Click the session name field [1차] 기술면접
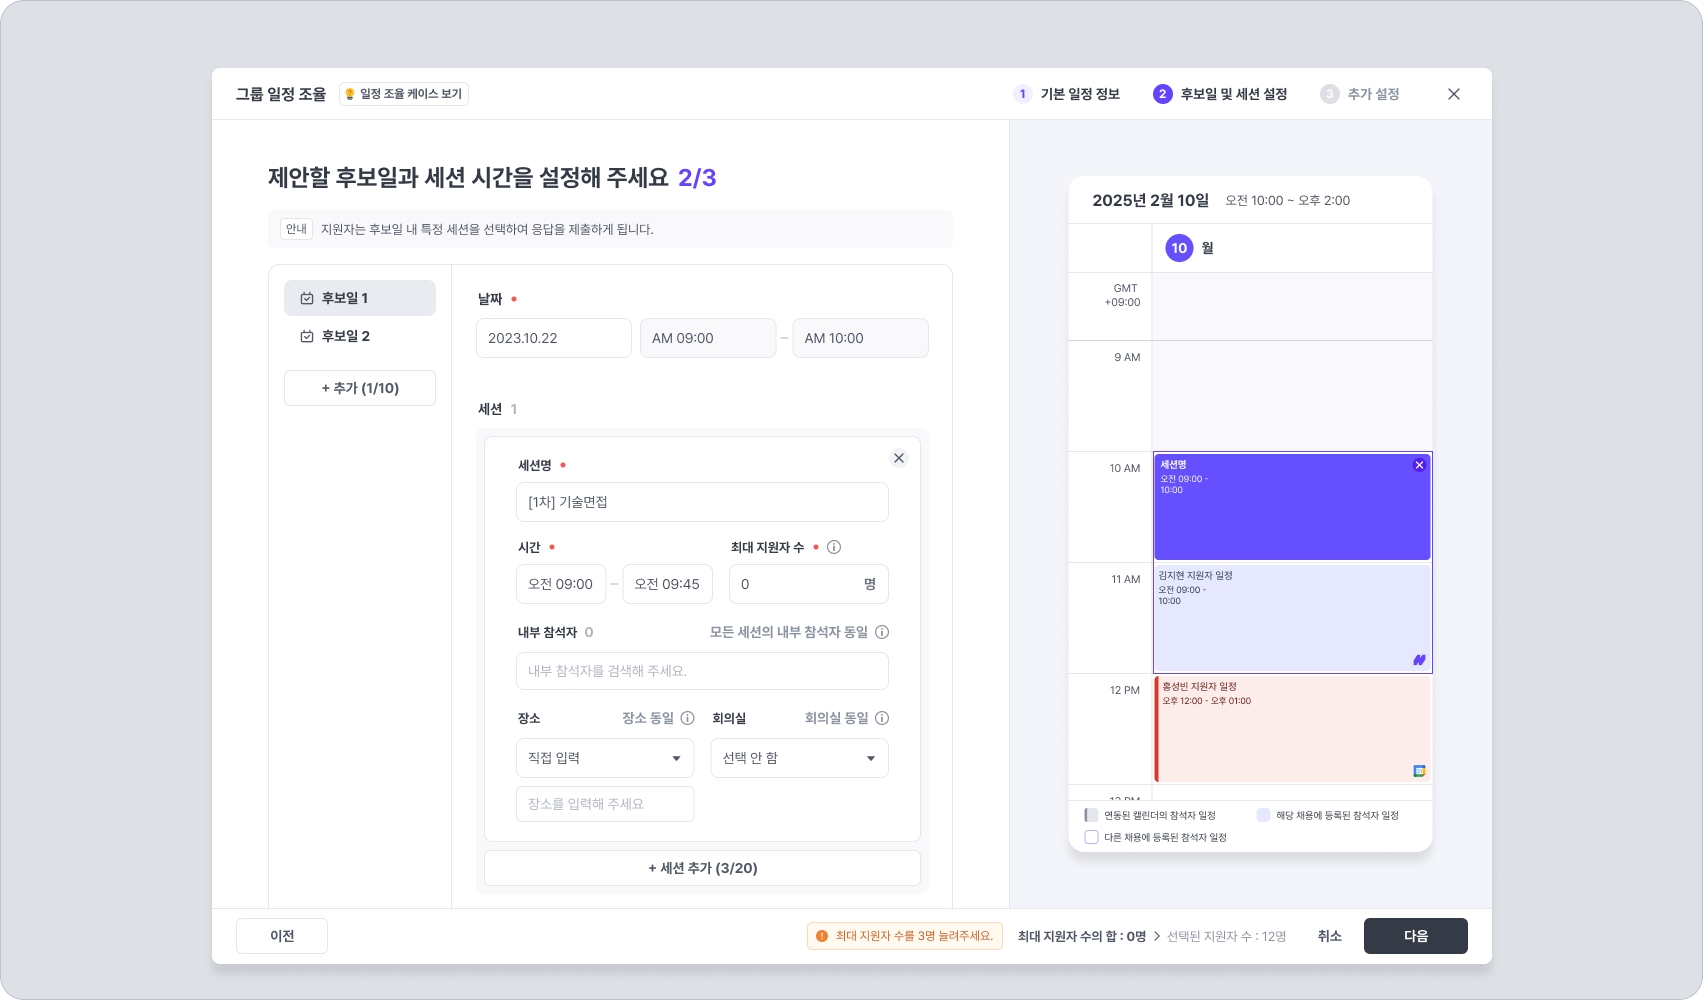 click(702, 502)
